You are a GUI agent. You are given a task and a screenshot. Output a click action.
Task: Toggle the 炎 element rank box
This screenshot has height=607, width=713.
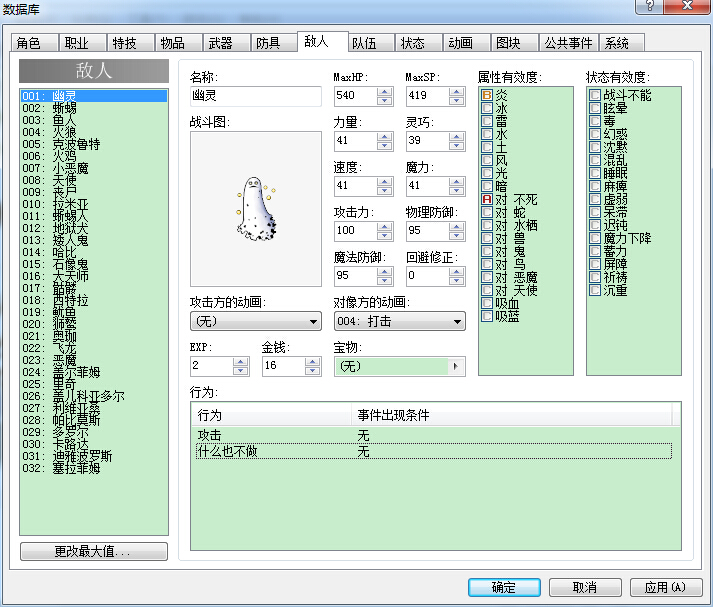tap(487, 95)
